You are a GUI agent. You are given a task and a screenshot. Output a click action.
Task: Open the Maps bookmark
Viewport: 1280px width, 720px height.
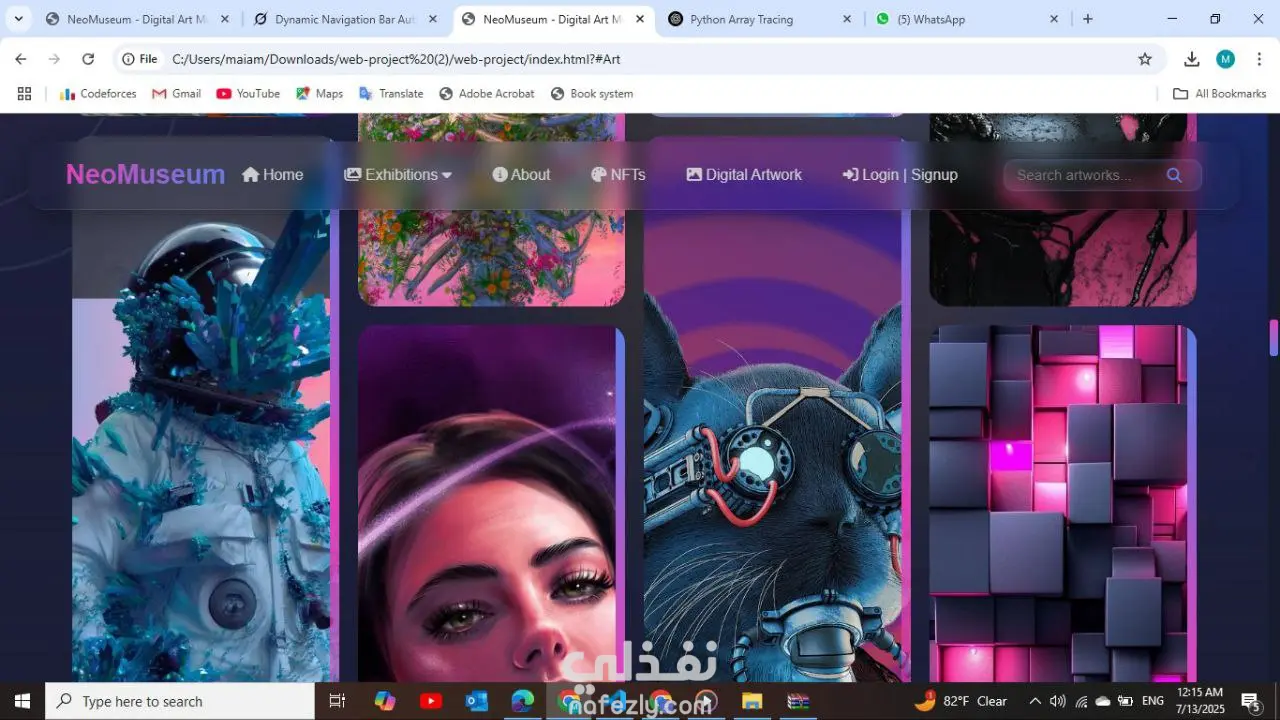point(319,94)
